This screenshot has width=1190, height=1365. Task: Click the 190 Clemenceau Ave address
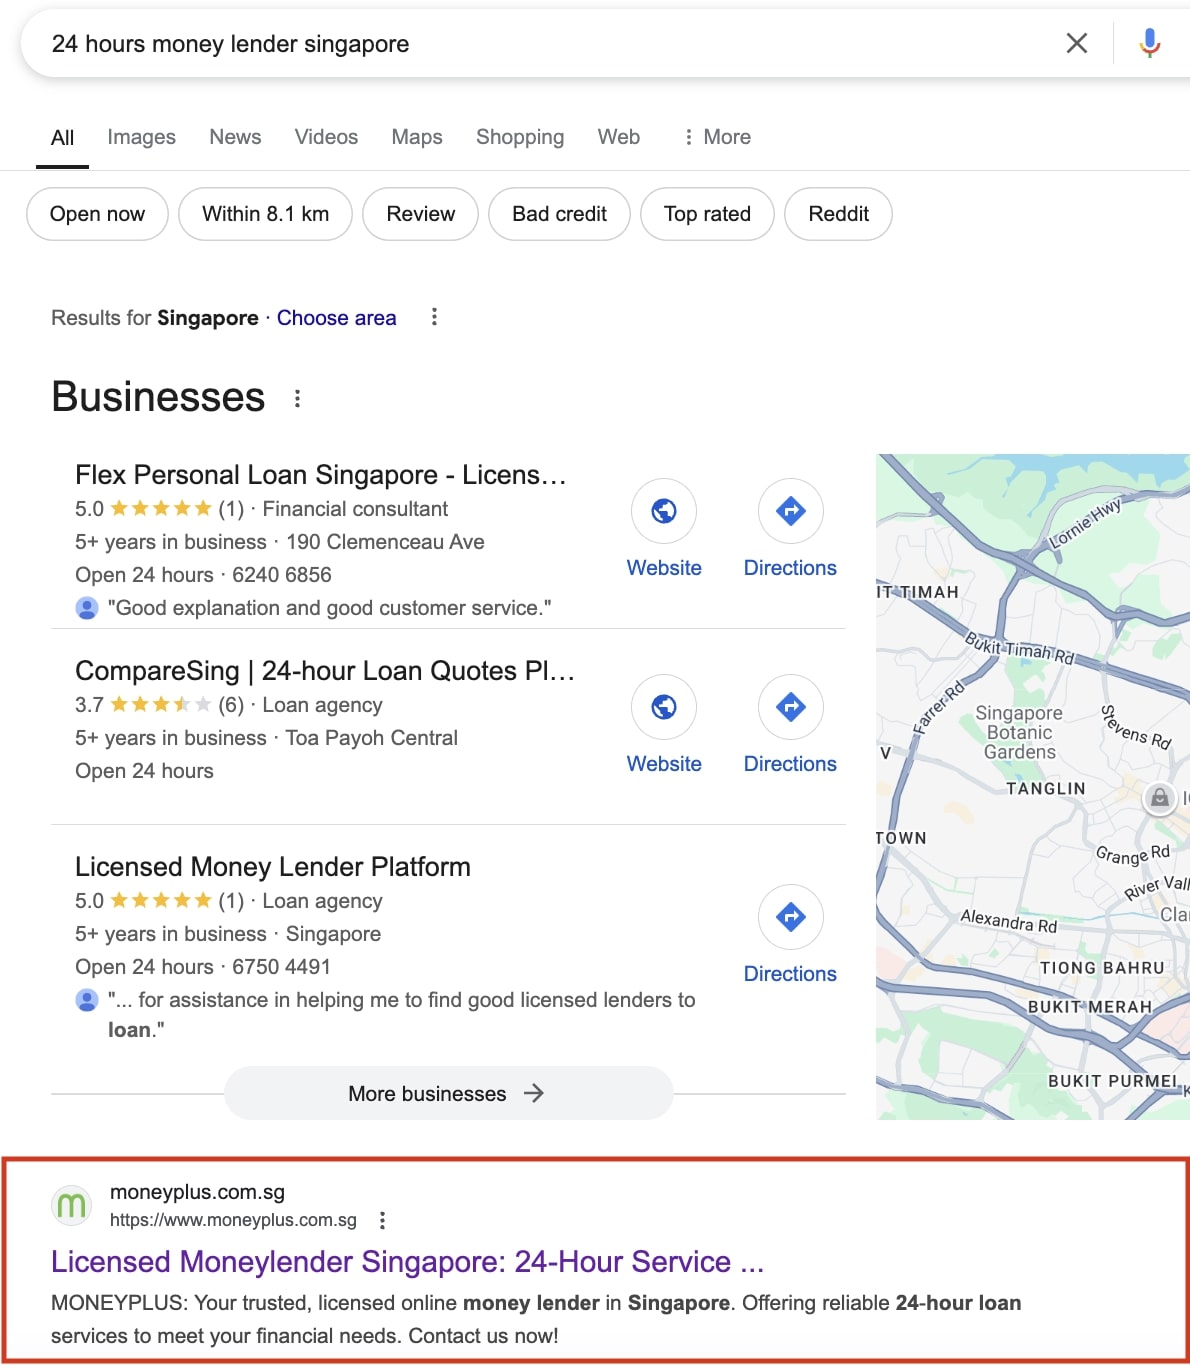click(385, 542)
